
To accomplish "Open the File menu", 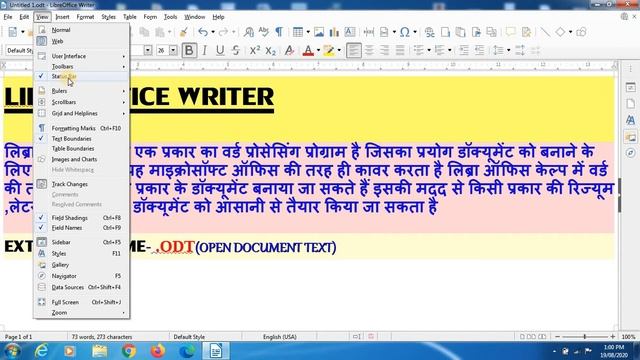I will point(8,17).
